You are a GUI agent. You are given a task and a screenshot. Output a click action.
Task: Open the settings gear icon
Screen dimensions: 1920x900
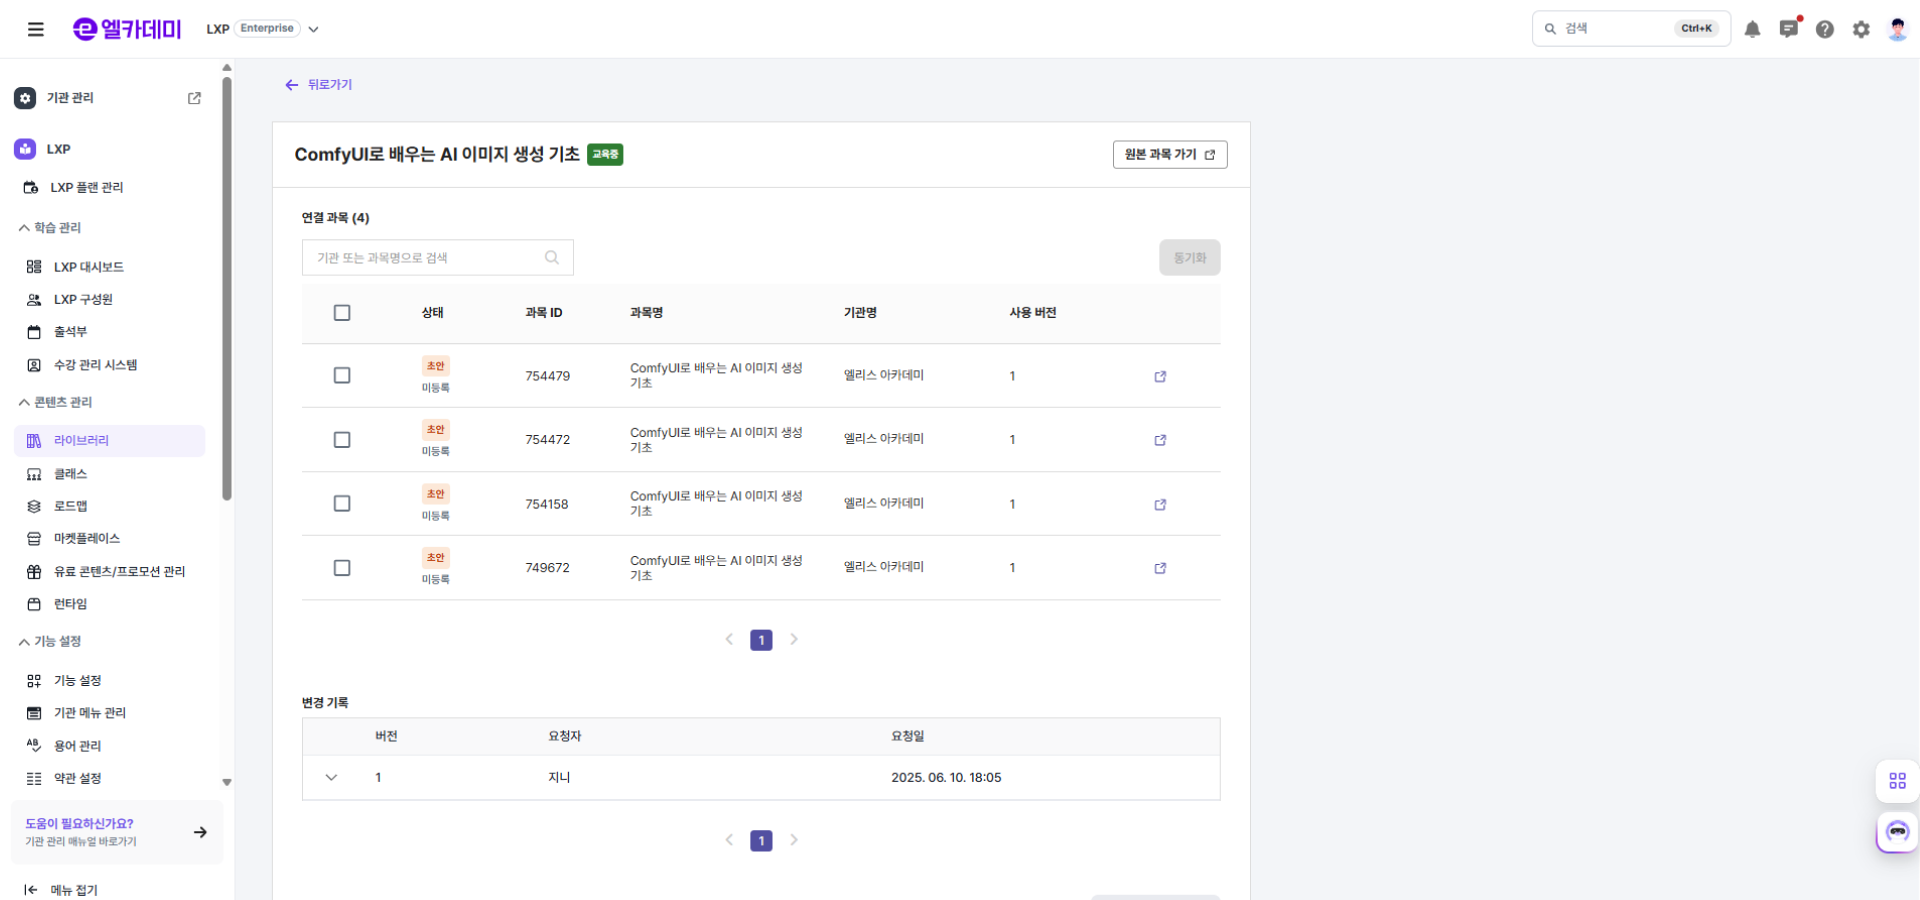coord(1861,29)
